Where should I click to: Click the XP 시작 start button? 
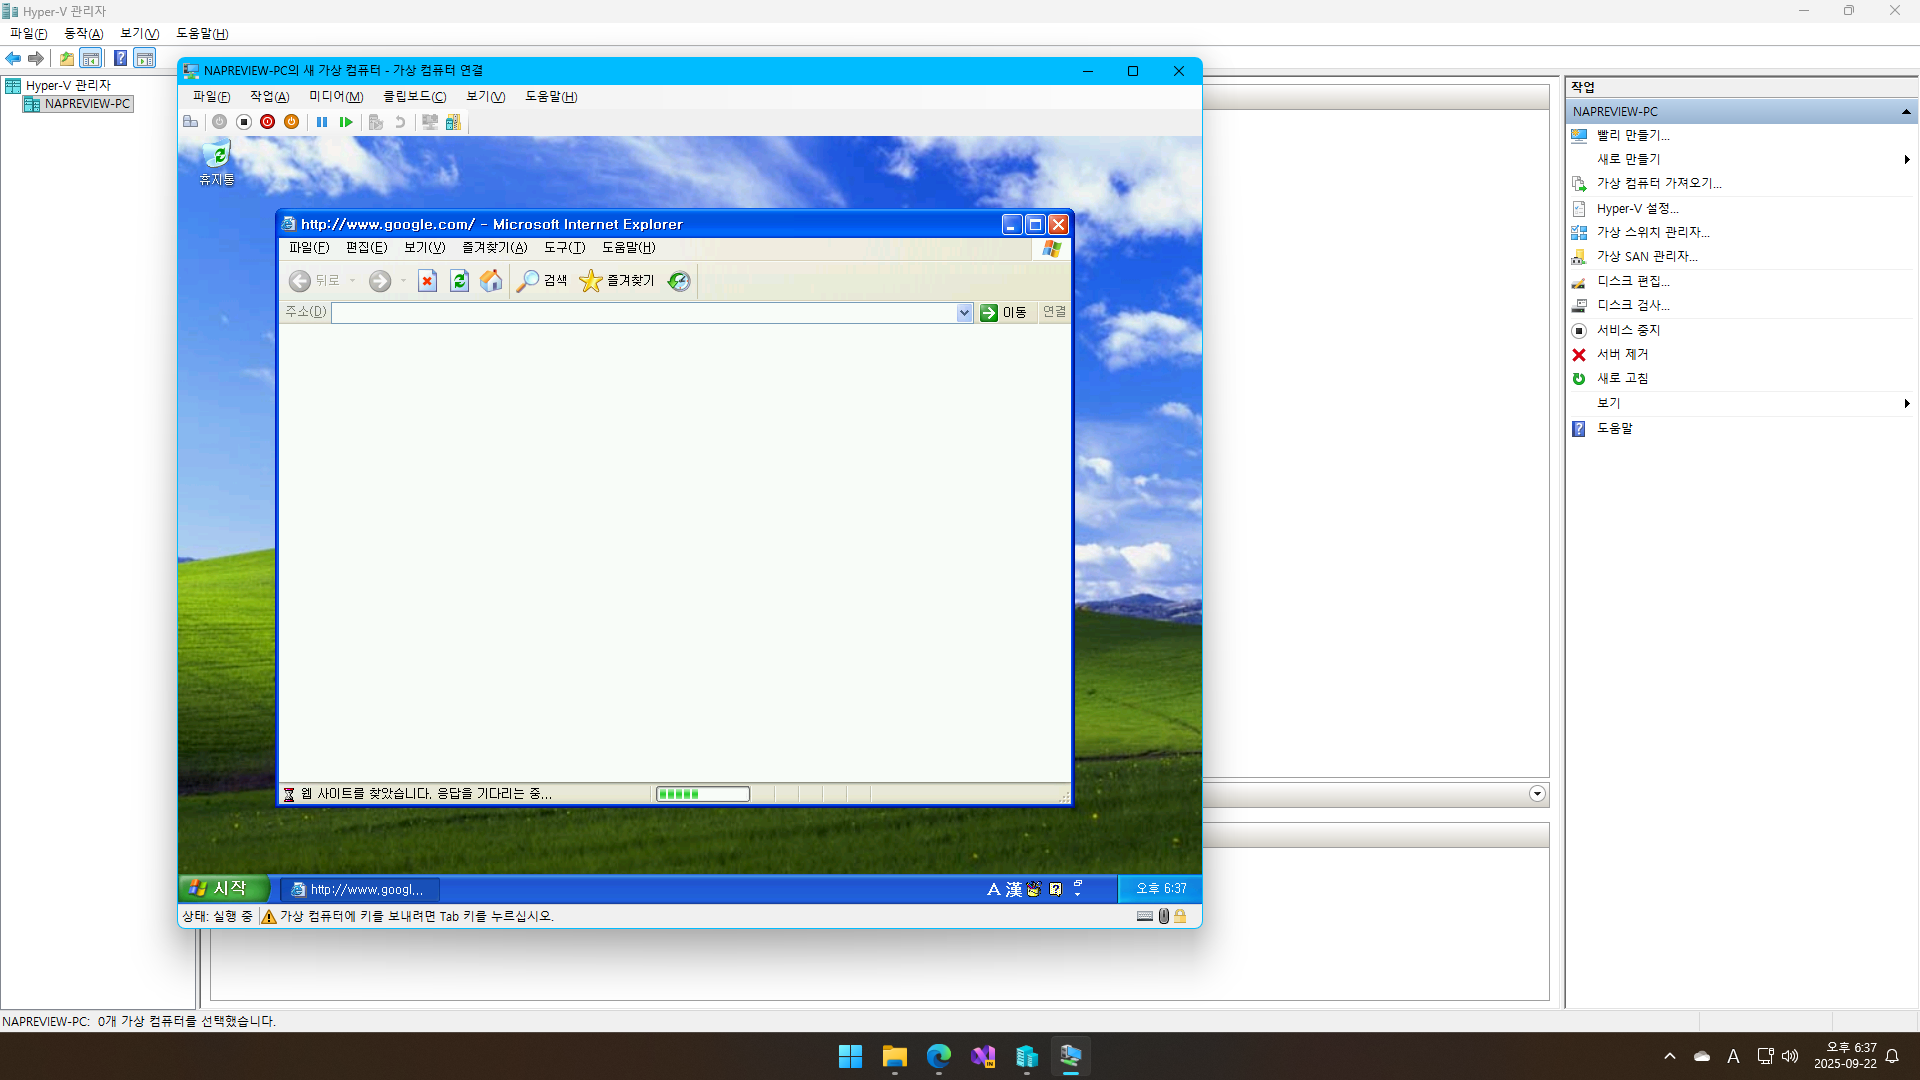click(x=224, y=888)
